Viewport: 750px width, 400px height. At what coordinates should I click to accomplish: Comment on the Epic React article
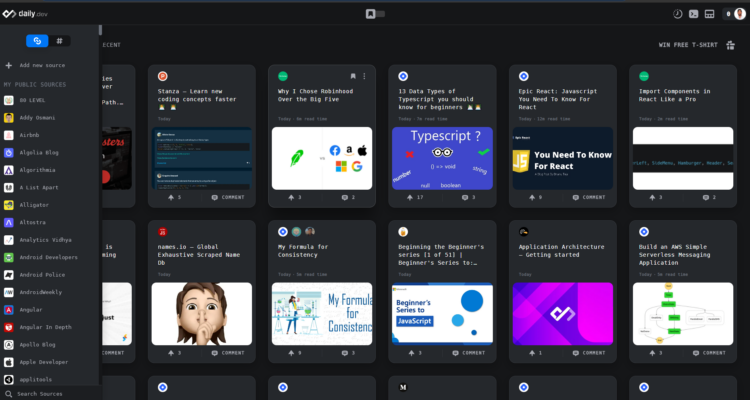[x=589, y=198]
